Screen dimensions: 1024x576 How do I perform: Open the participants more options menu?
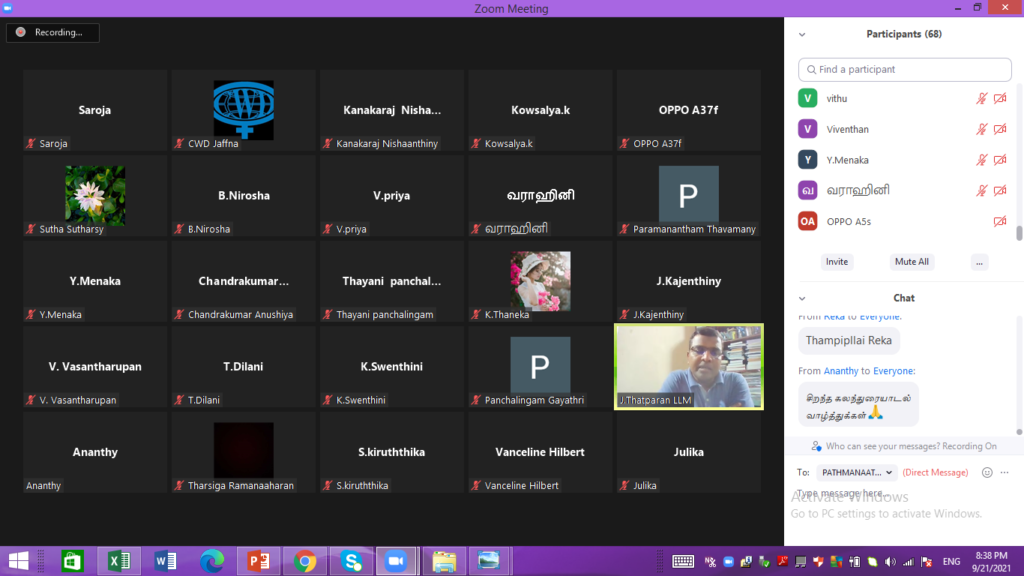(979, 262)
